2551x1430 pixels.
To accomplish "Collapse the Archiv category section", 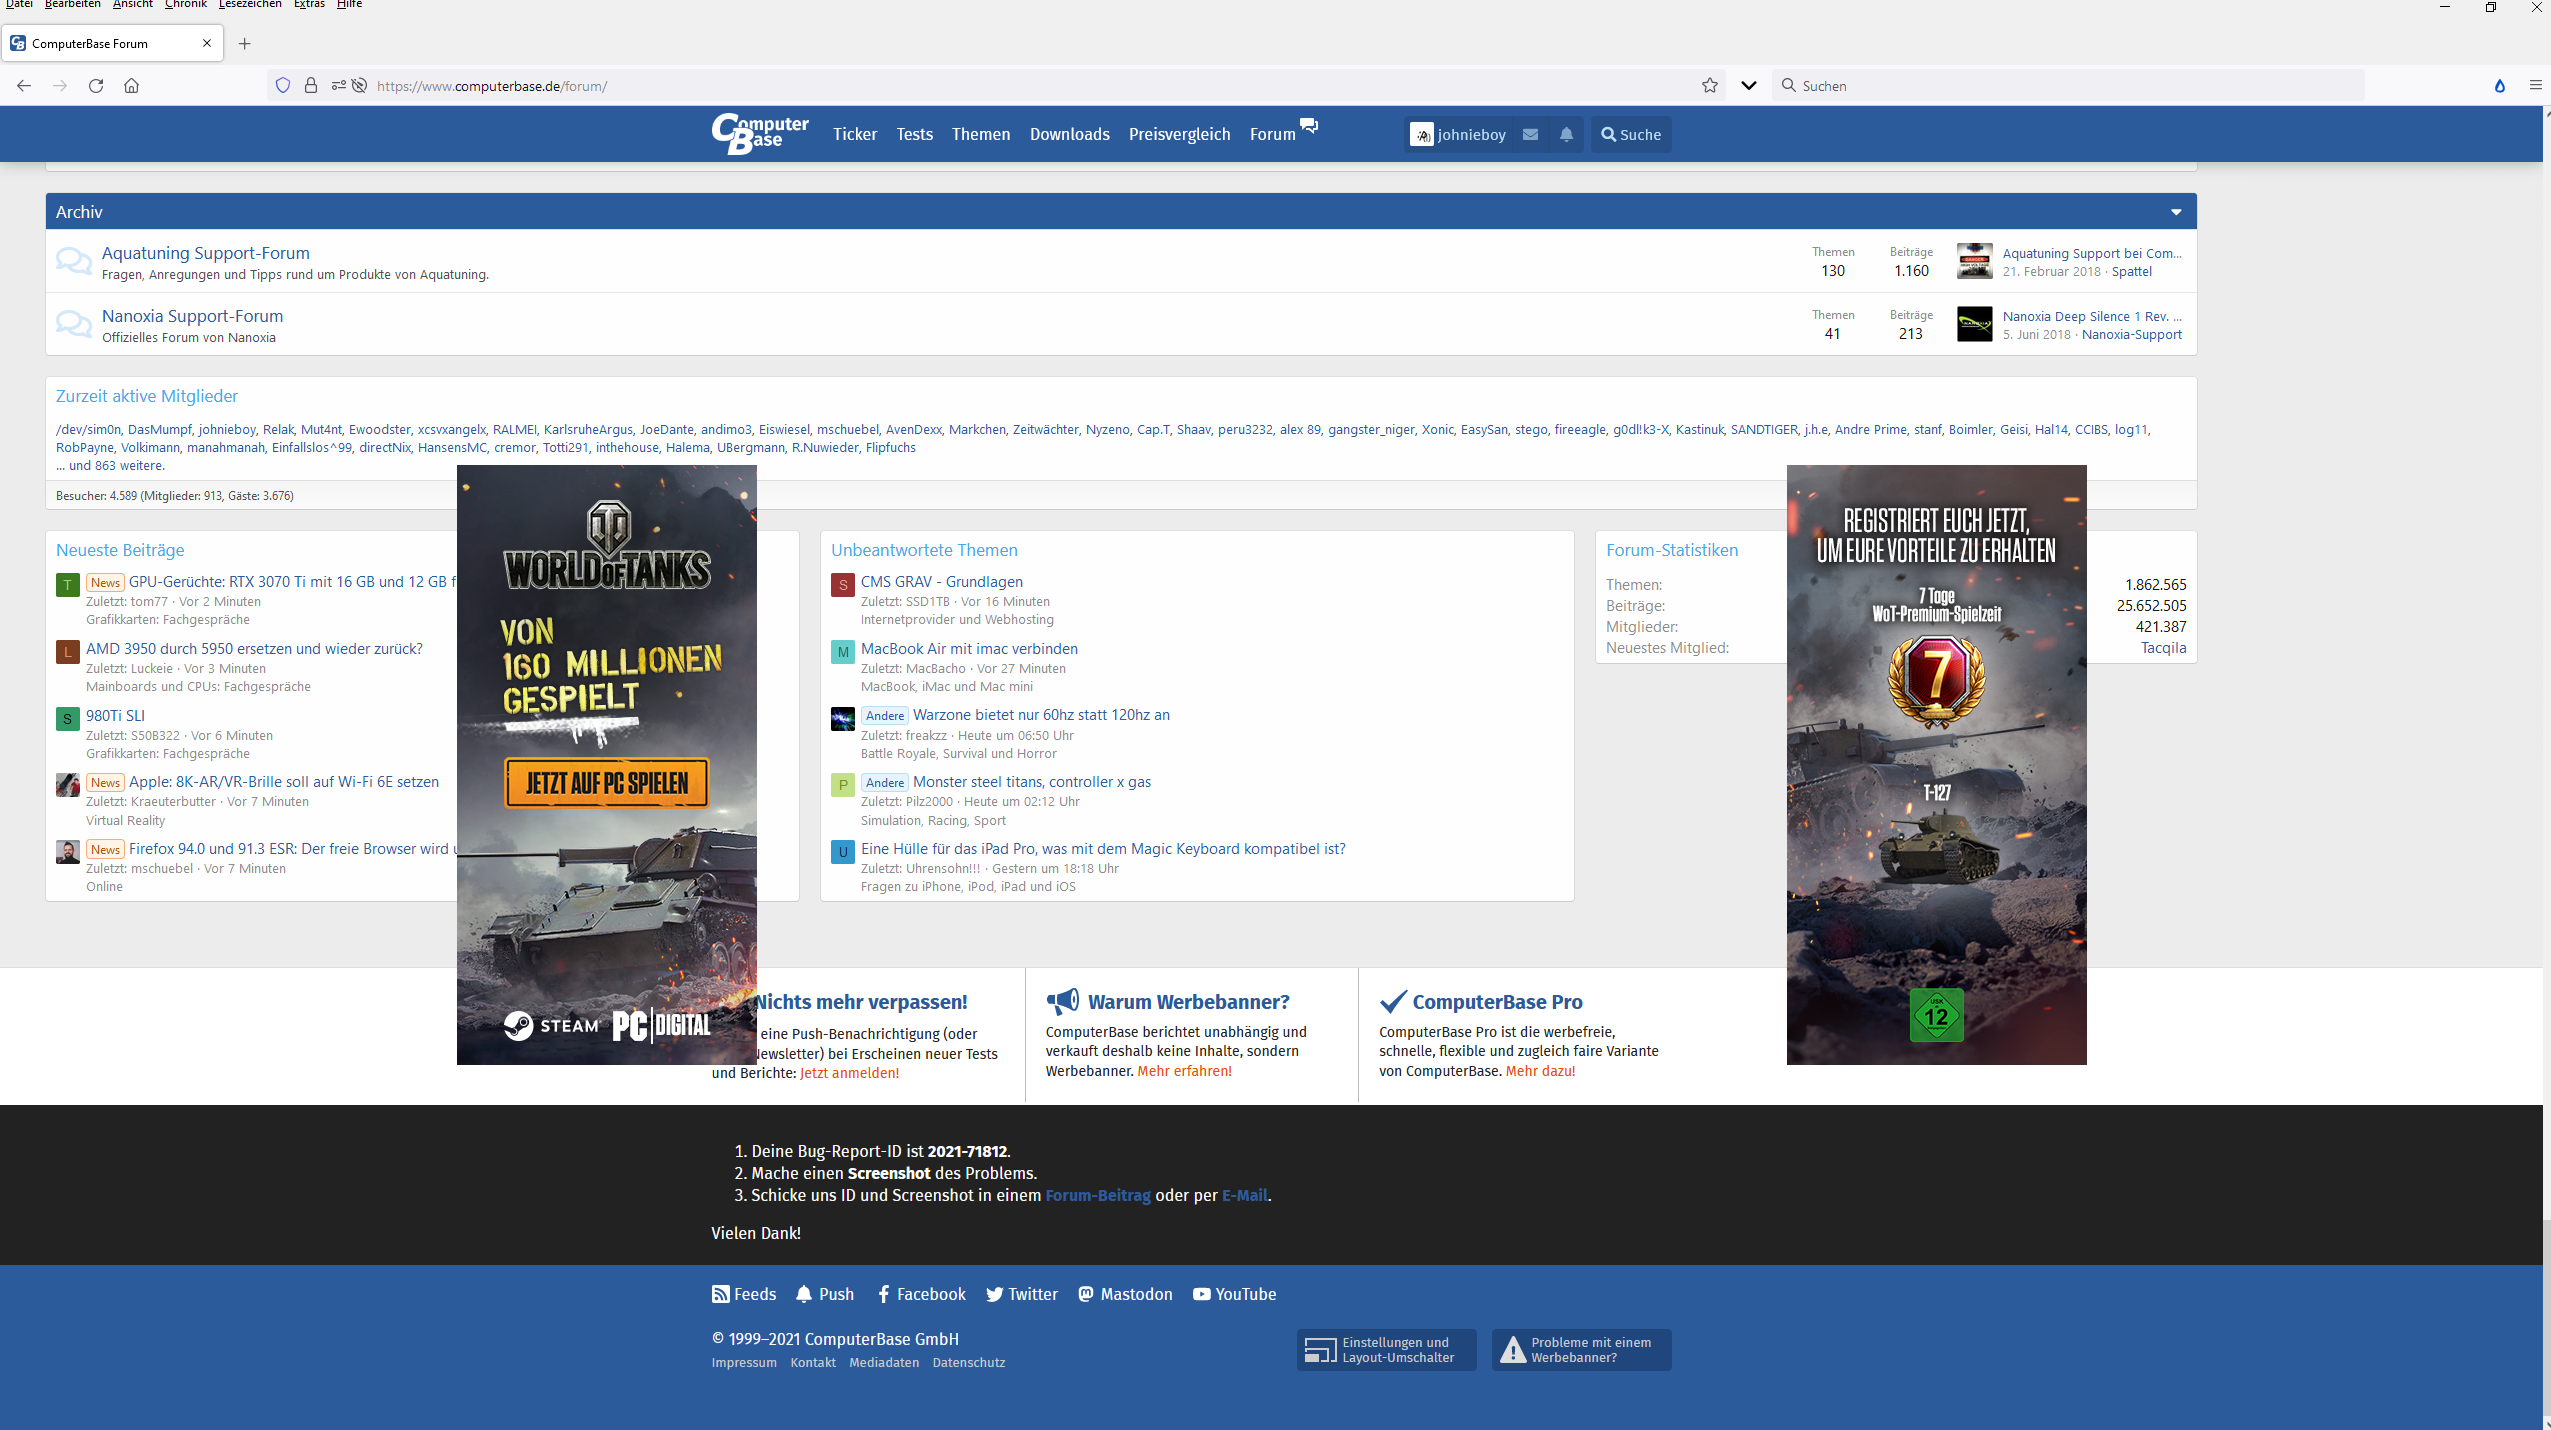I will 2175,212.
